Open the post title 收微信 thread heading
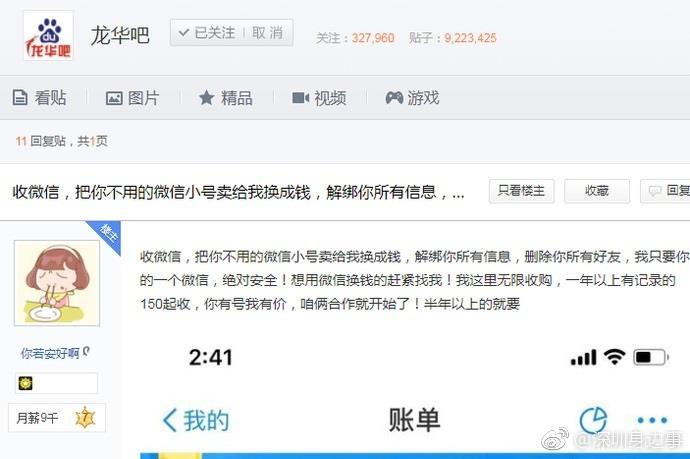This screenshot has height=459, width=690. point(238,192)
